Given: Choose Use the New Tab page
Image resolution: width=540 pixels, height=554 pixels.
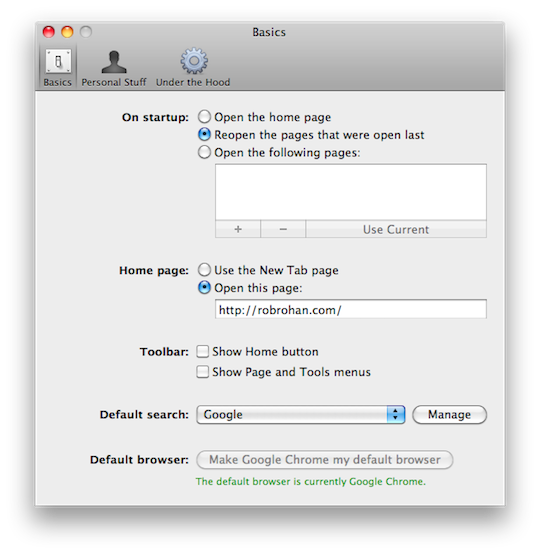Looking at the screenshot, I should coord(204,270).
